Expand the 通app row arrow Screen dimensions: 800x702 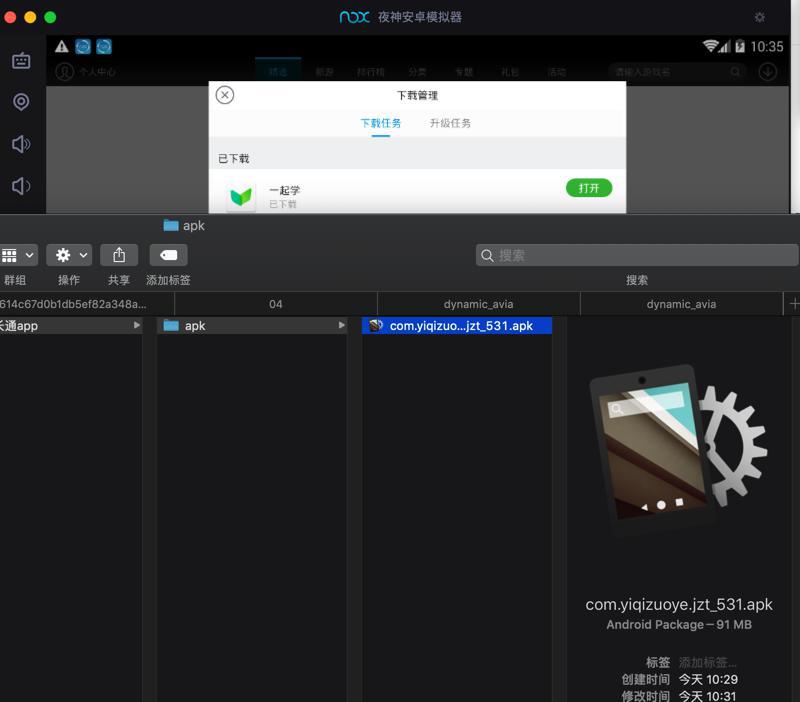pos(137,325)
